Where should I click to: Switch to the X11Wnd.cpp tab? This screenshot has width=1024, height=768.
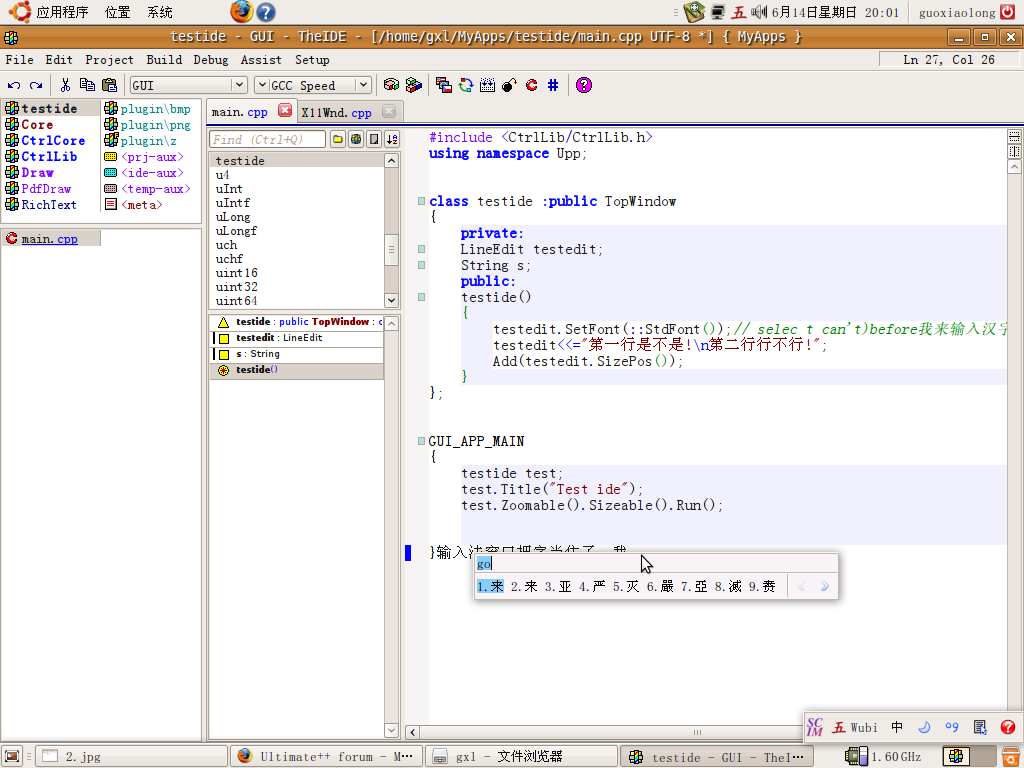336,113
